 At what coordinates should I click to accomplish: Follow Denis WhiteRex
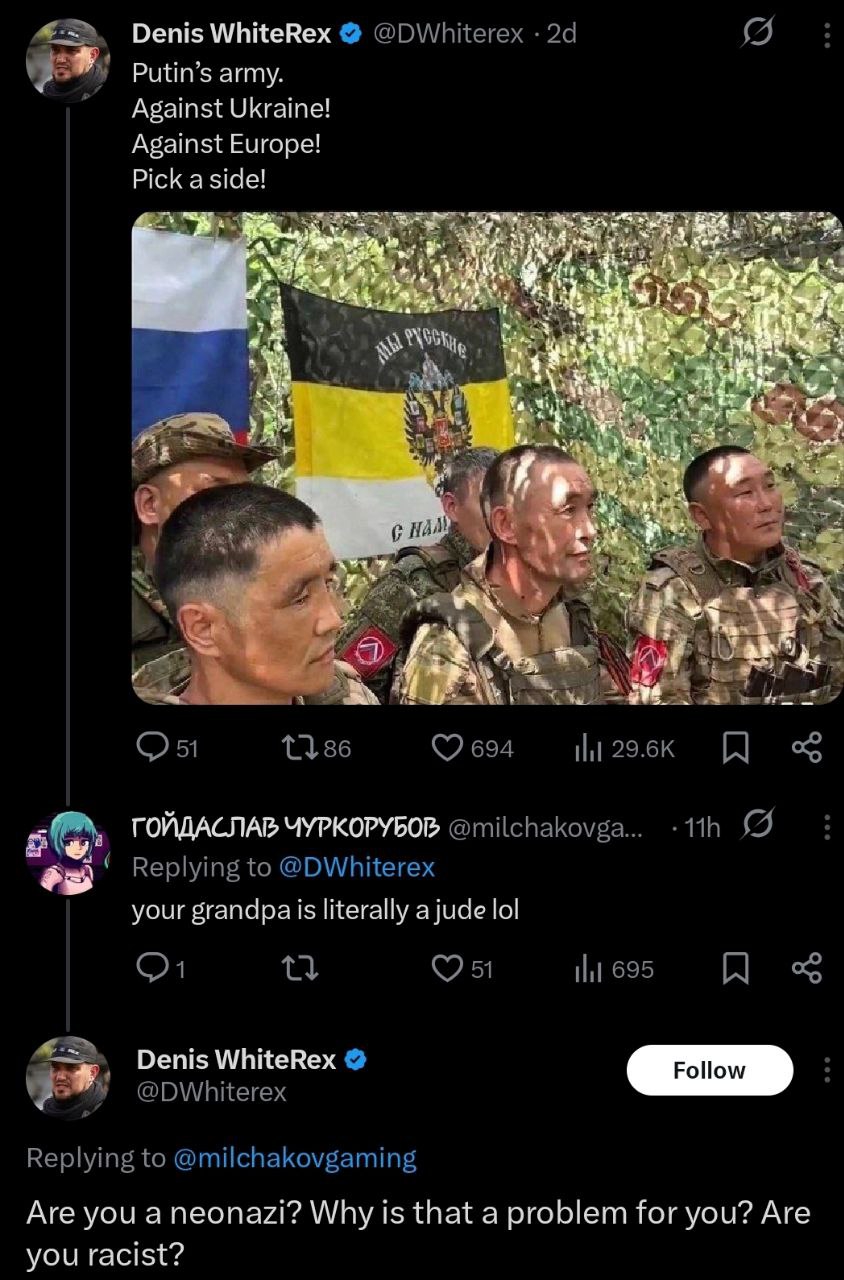[709, 1070]
